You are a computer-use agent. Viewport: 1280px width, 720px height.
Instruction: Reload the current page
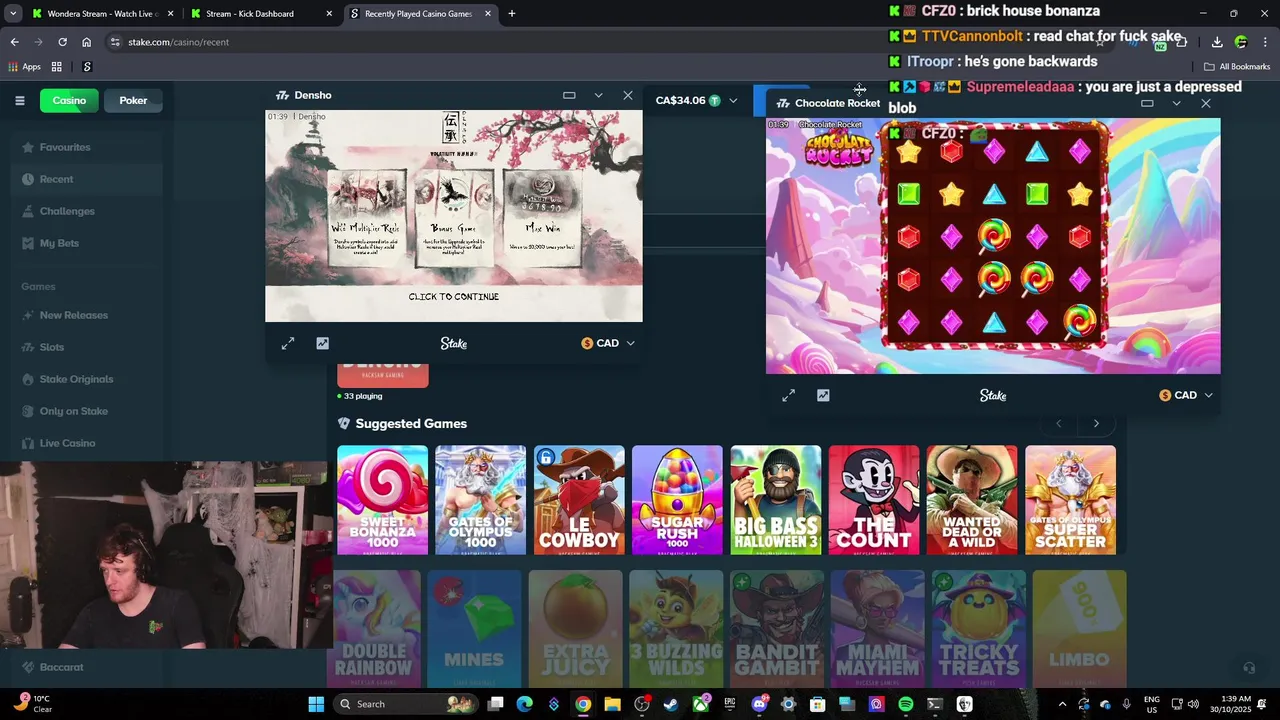[62, 42]
